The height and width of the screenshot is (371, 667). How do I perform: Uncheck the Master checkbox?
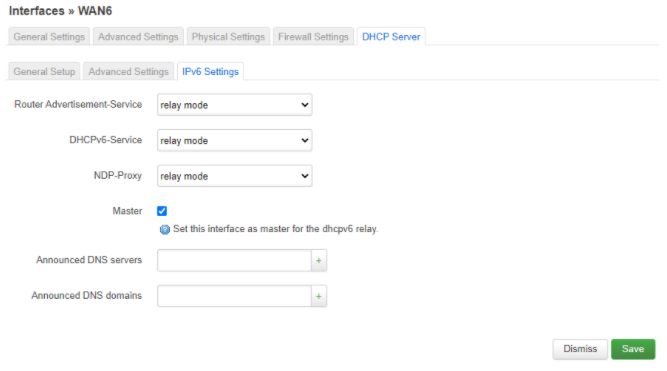point(162,211)
